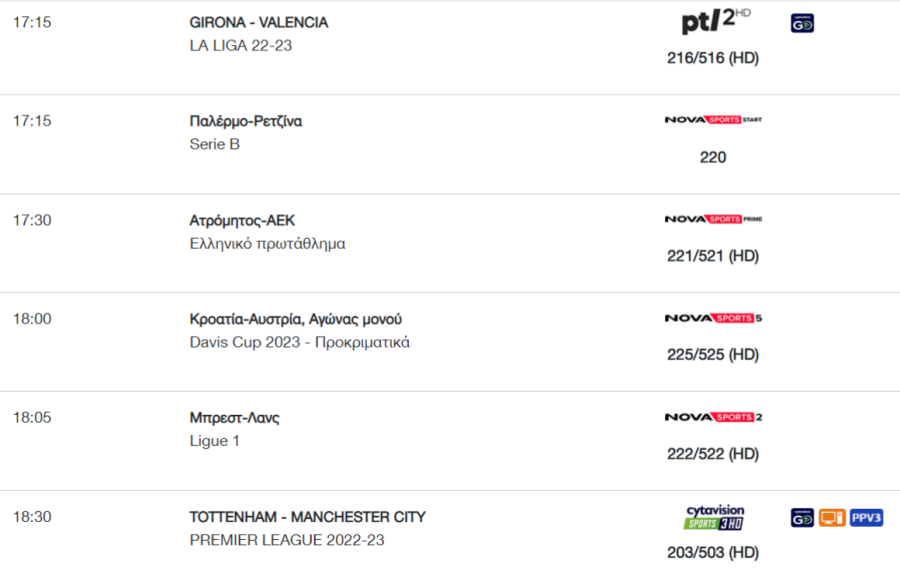Click the PT/2 HD channel logo
Screen dimensions: 900x574
(715, 21)
